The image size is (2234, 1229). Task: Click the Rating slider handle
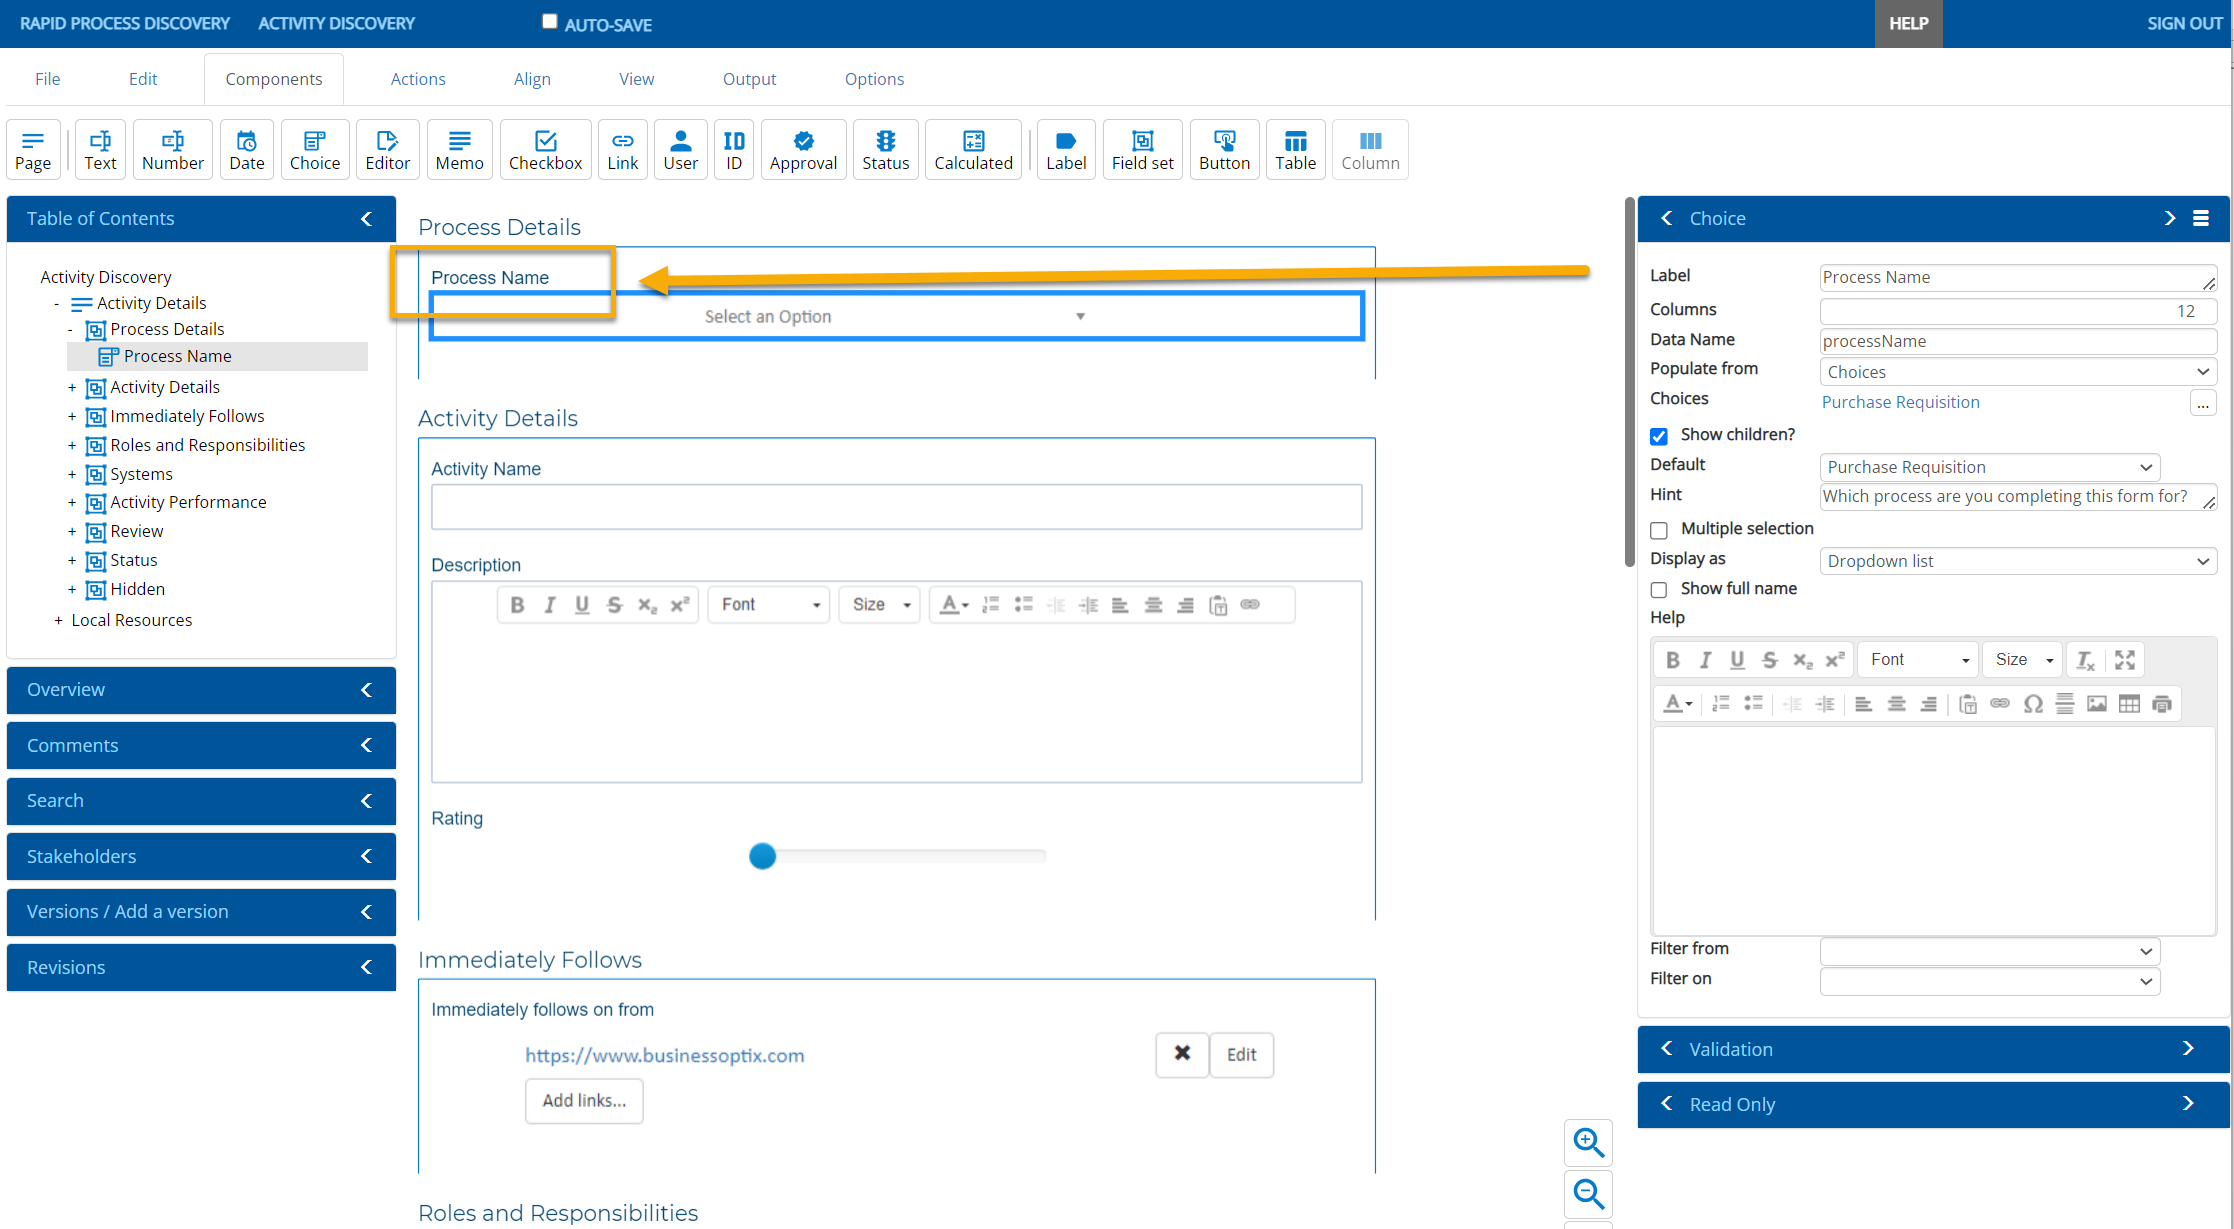[762, 856]
